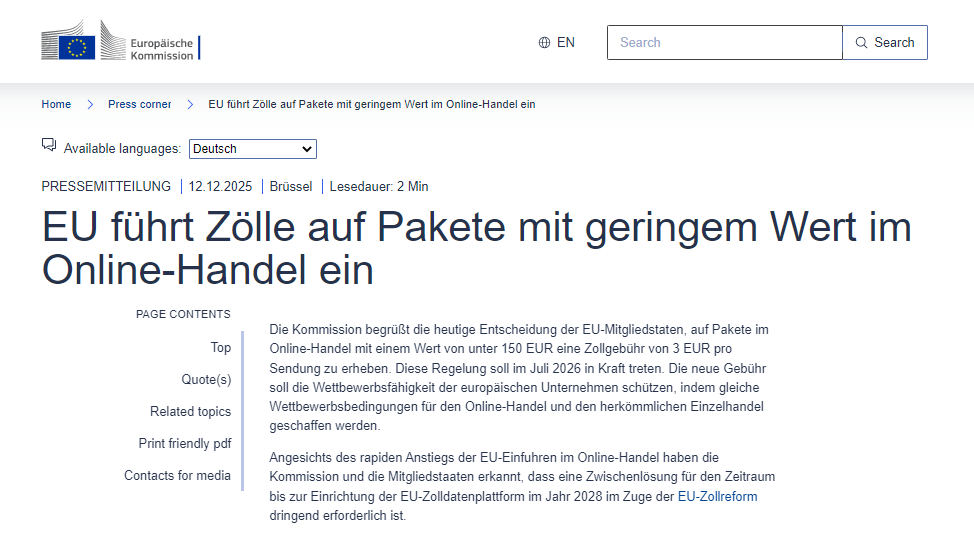
Task: Open the Deutsch language dropdown
Action: click(253, 149)
